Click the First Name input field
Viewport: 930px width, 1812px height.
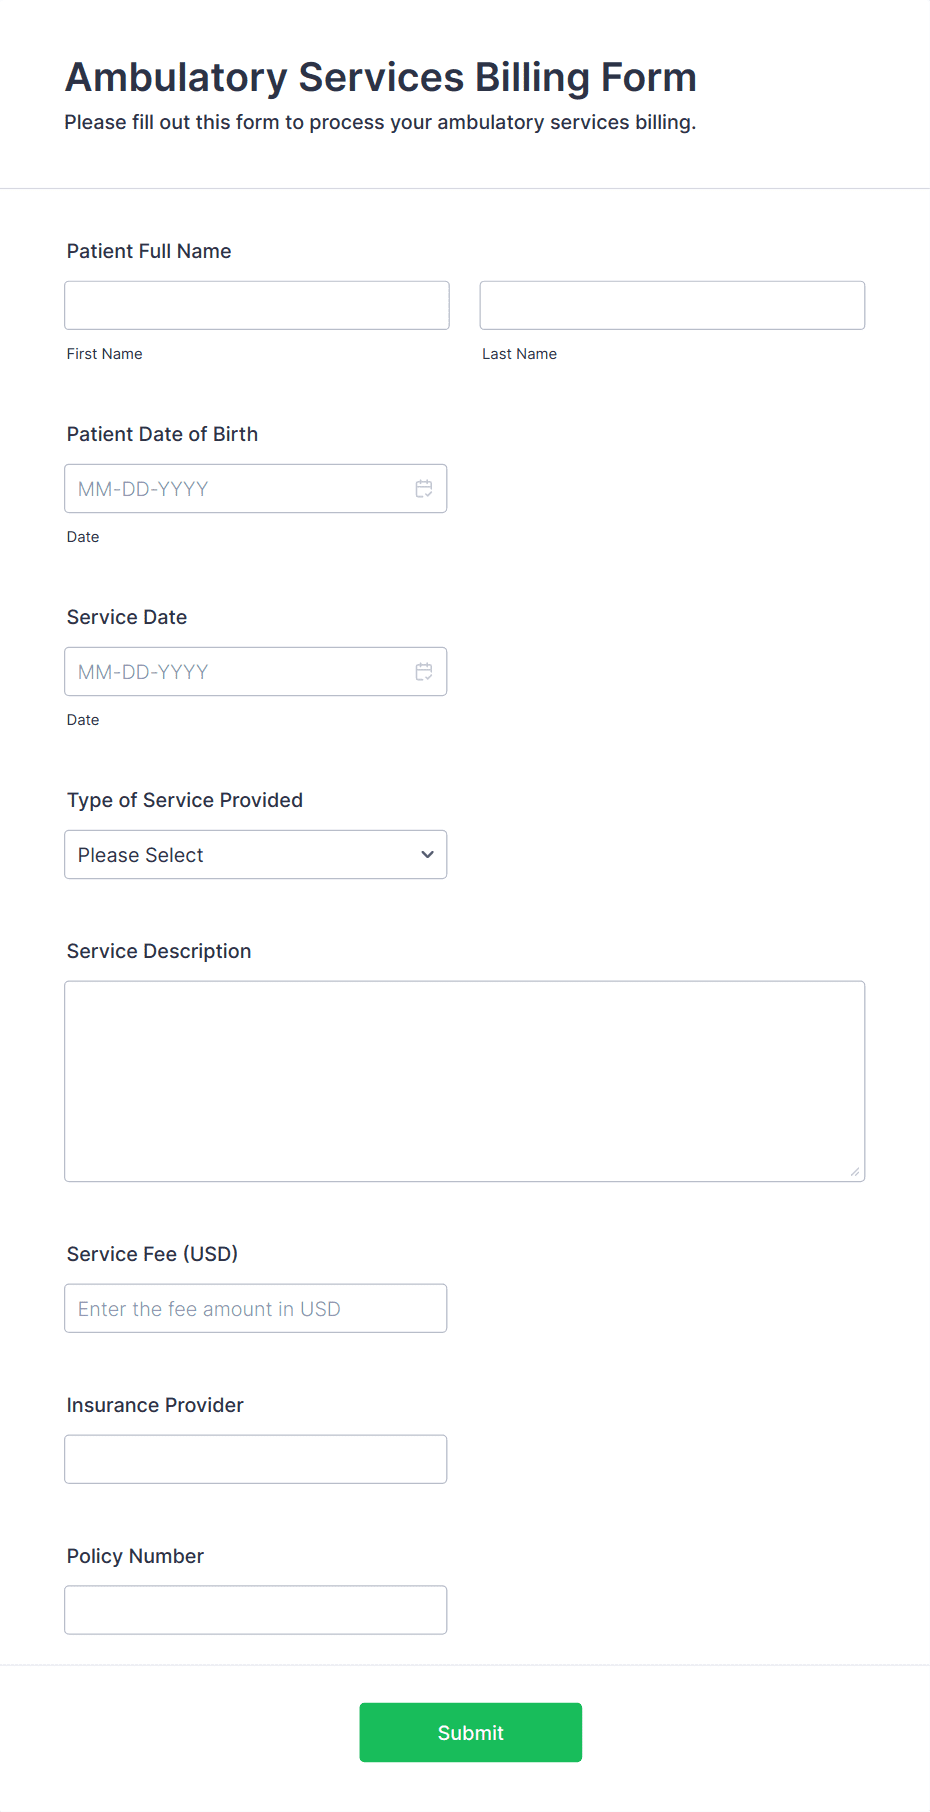257,305
